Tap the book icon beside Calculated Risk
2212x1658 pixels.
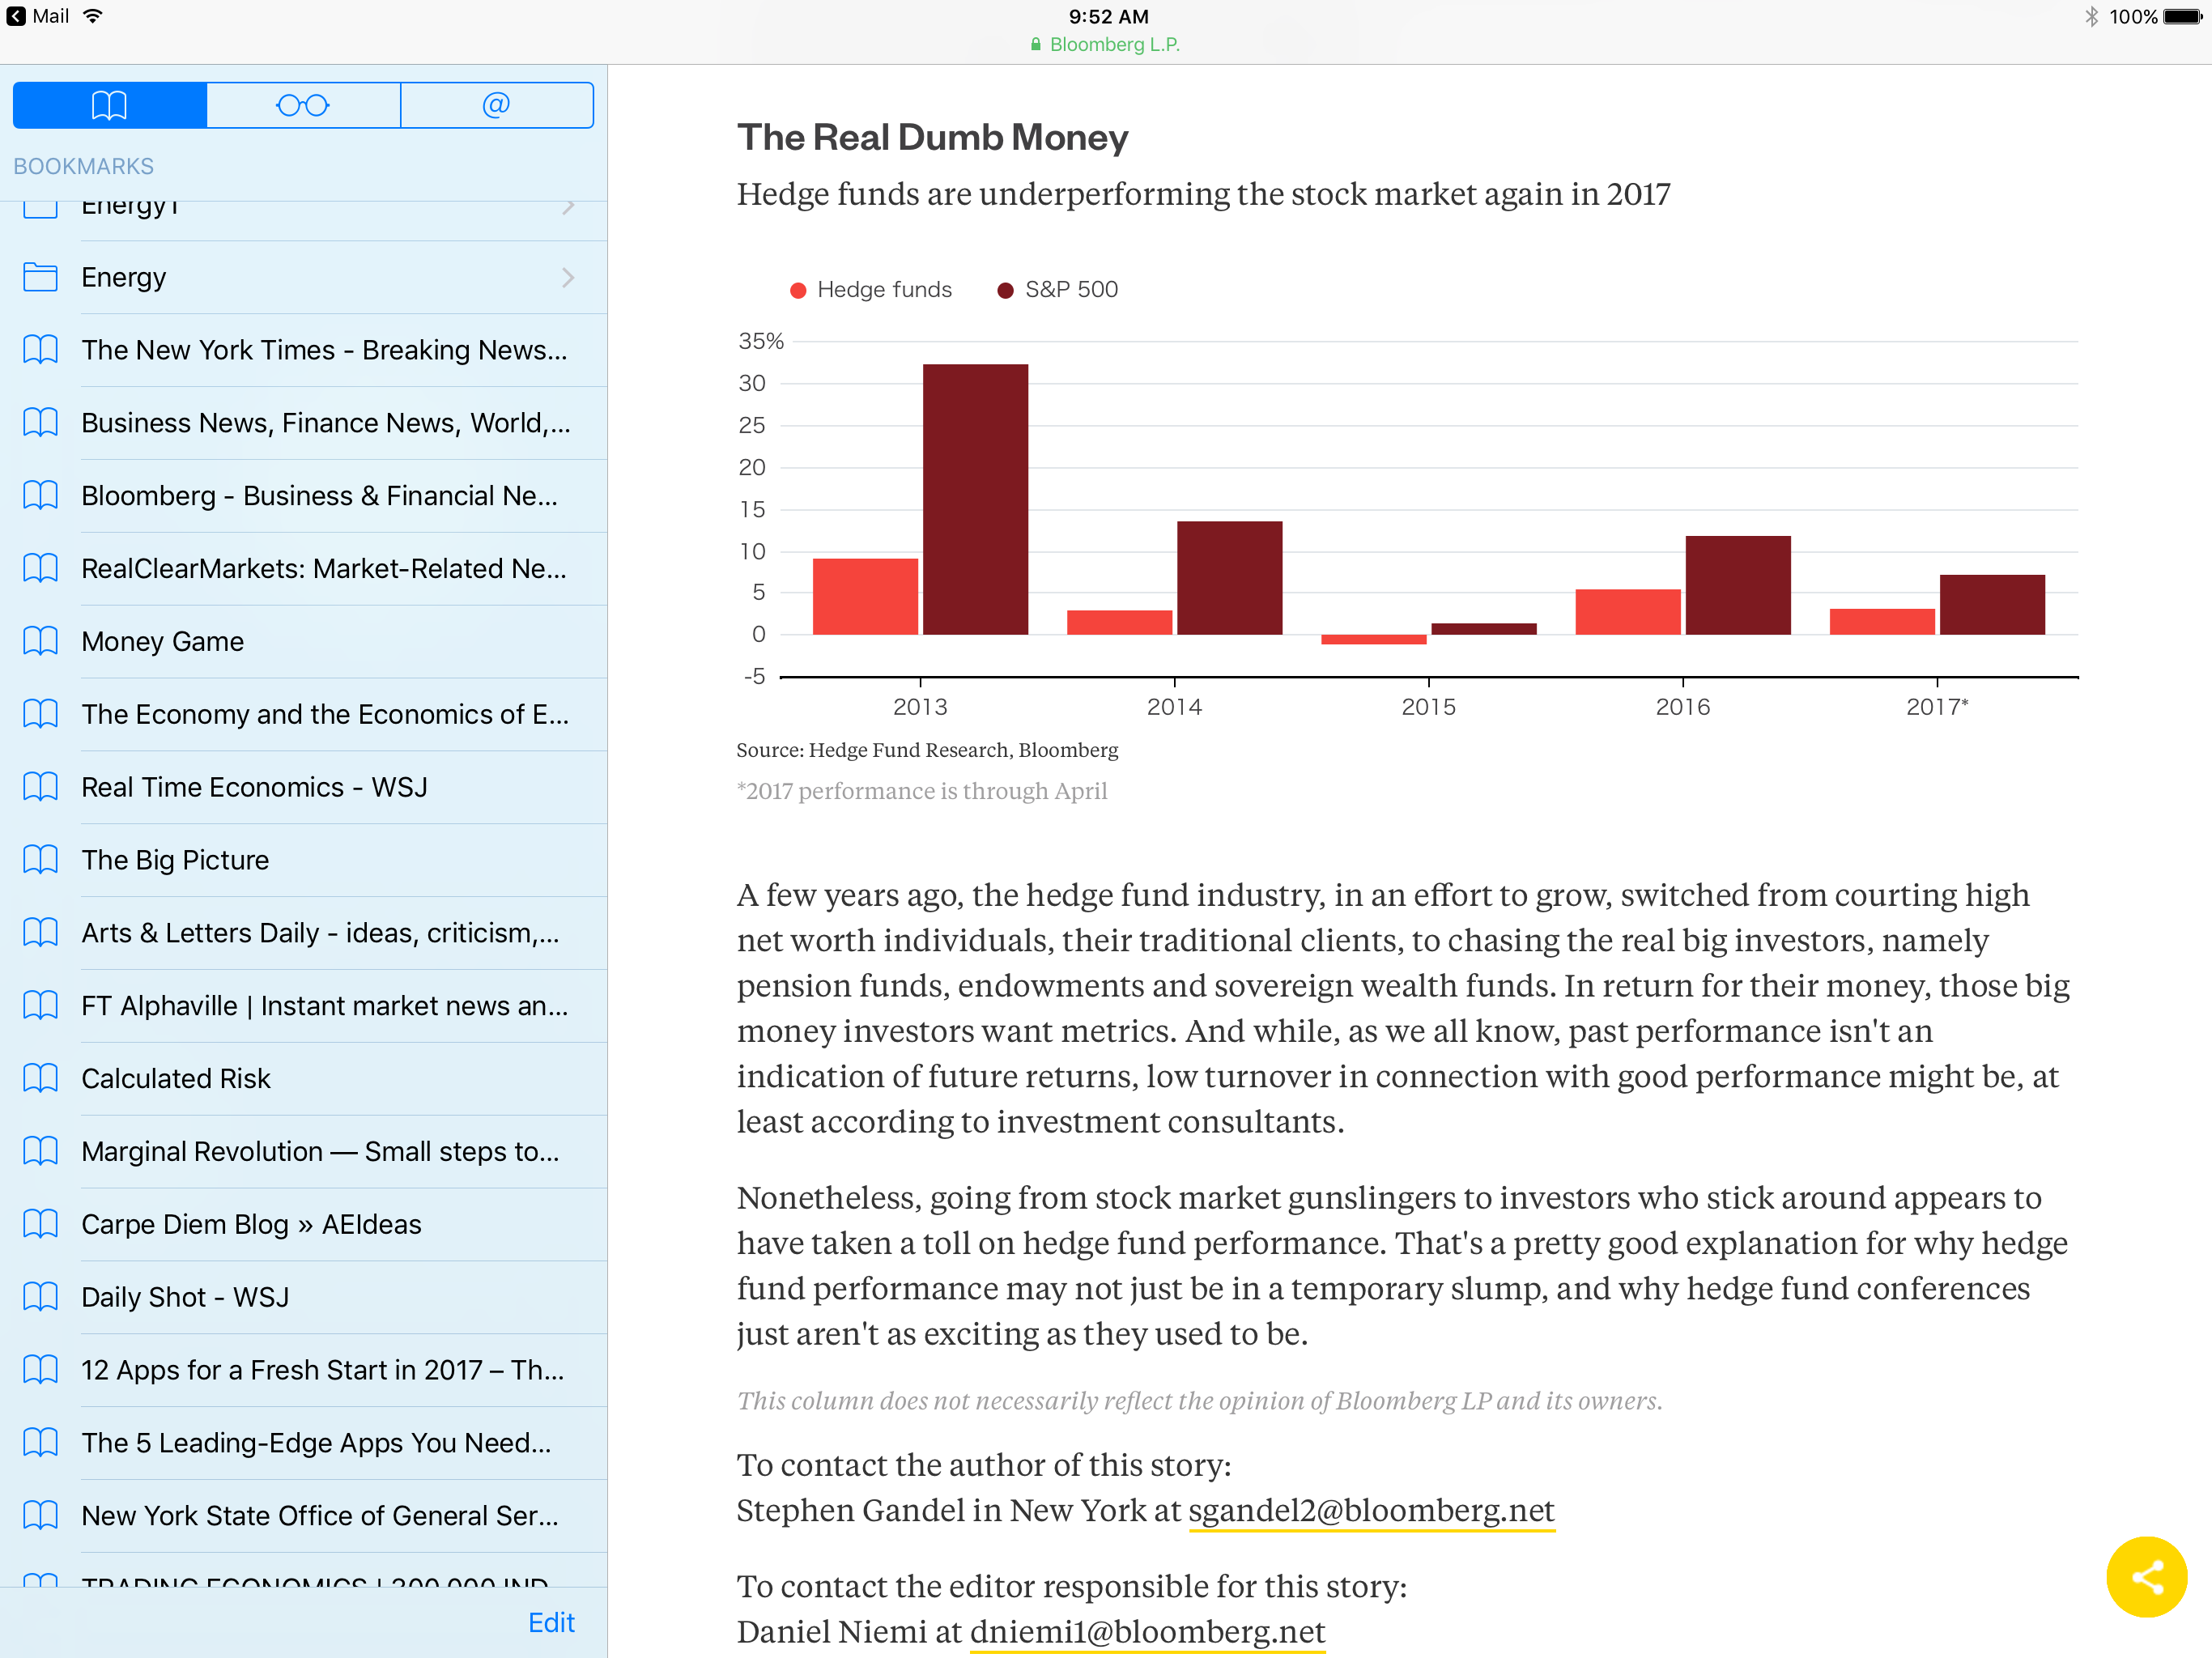point(40,1078)
